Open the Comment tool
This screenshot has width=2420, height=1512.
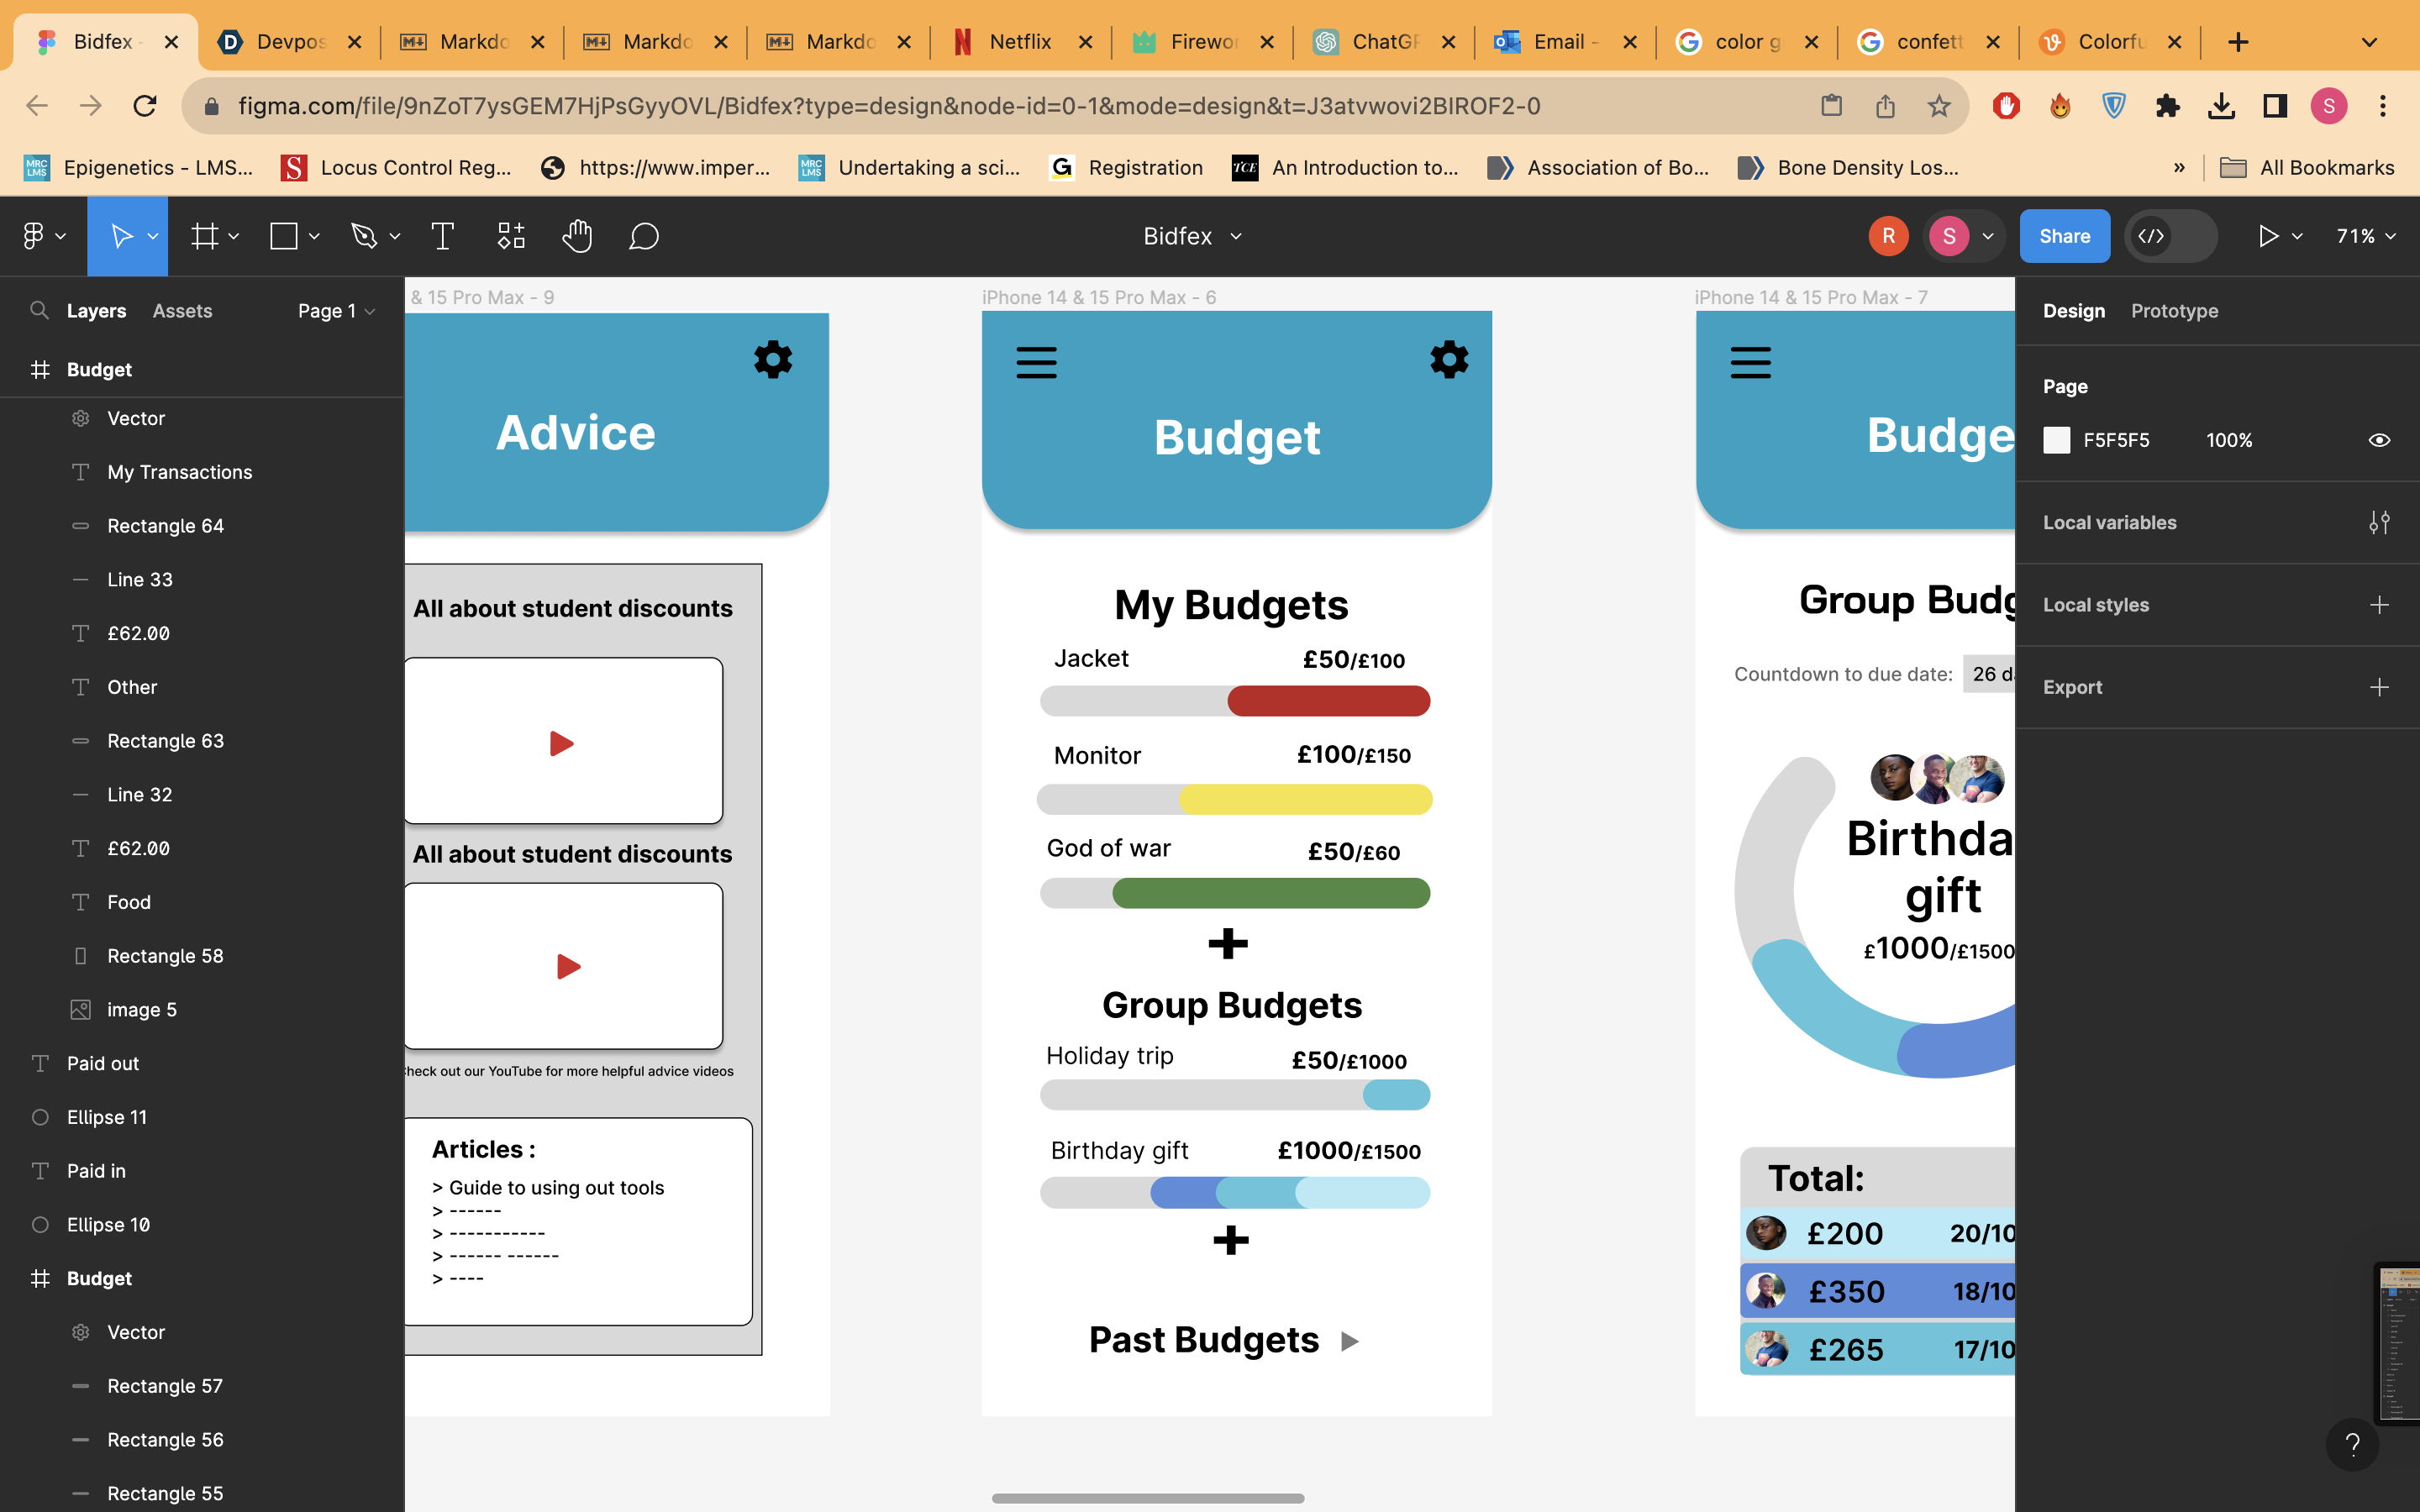pos(643,236)
